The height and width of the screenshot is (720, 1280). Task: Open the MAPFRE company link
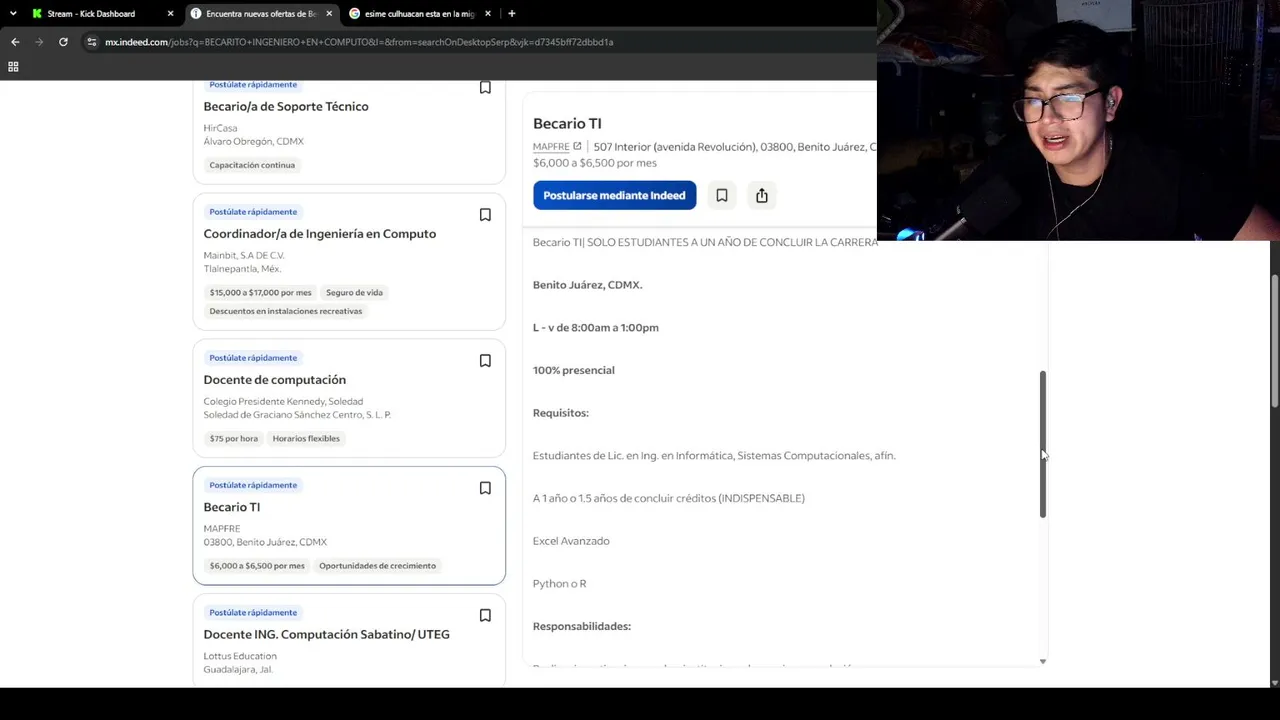click(x=551, y=147)
